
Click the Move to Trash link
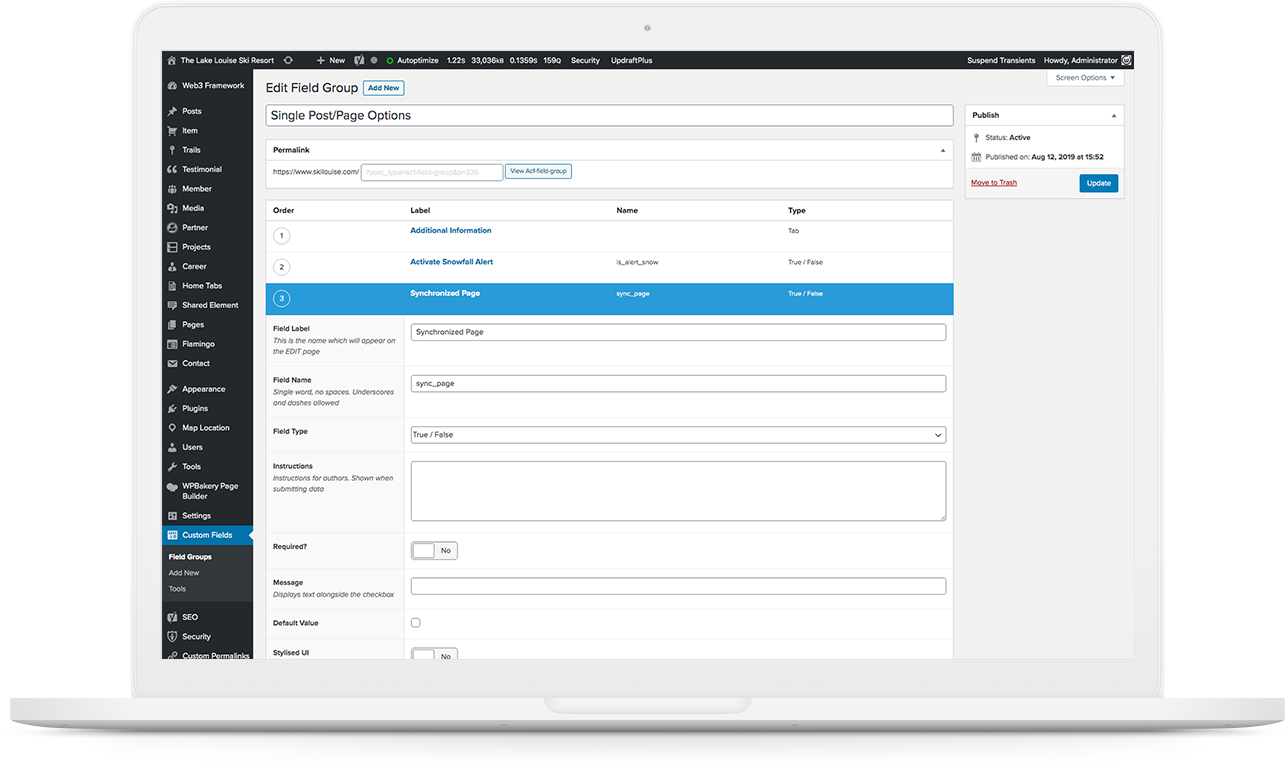(994, 182)
